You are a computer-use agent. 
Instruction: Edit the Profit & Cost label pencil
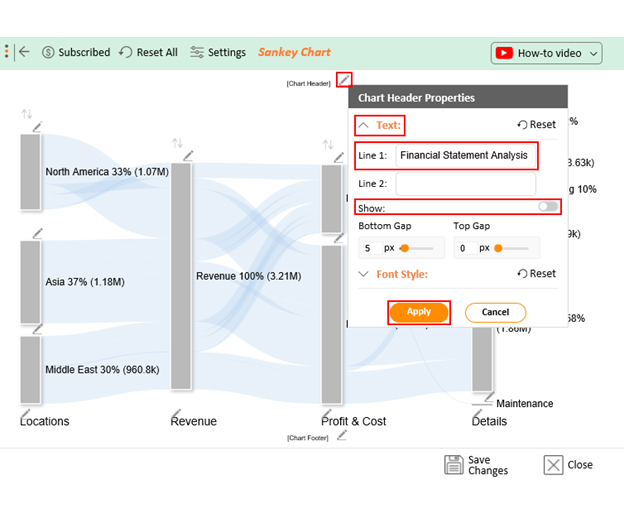click(x=327, y=414)
